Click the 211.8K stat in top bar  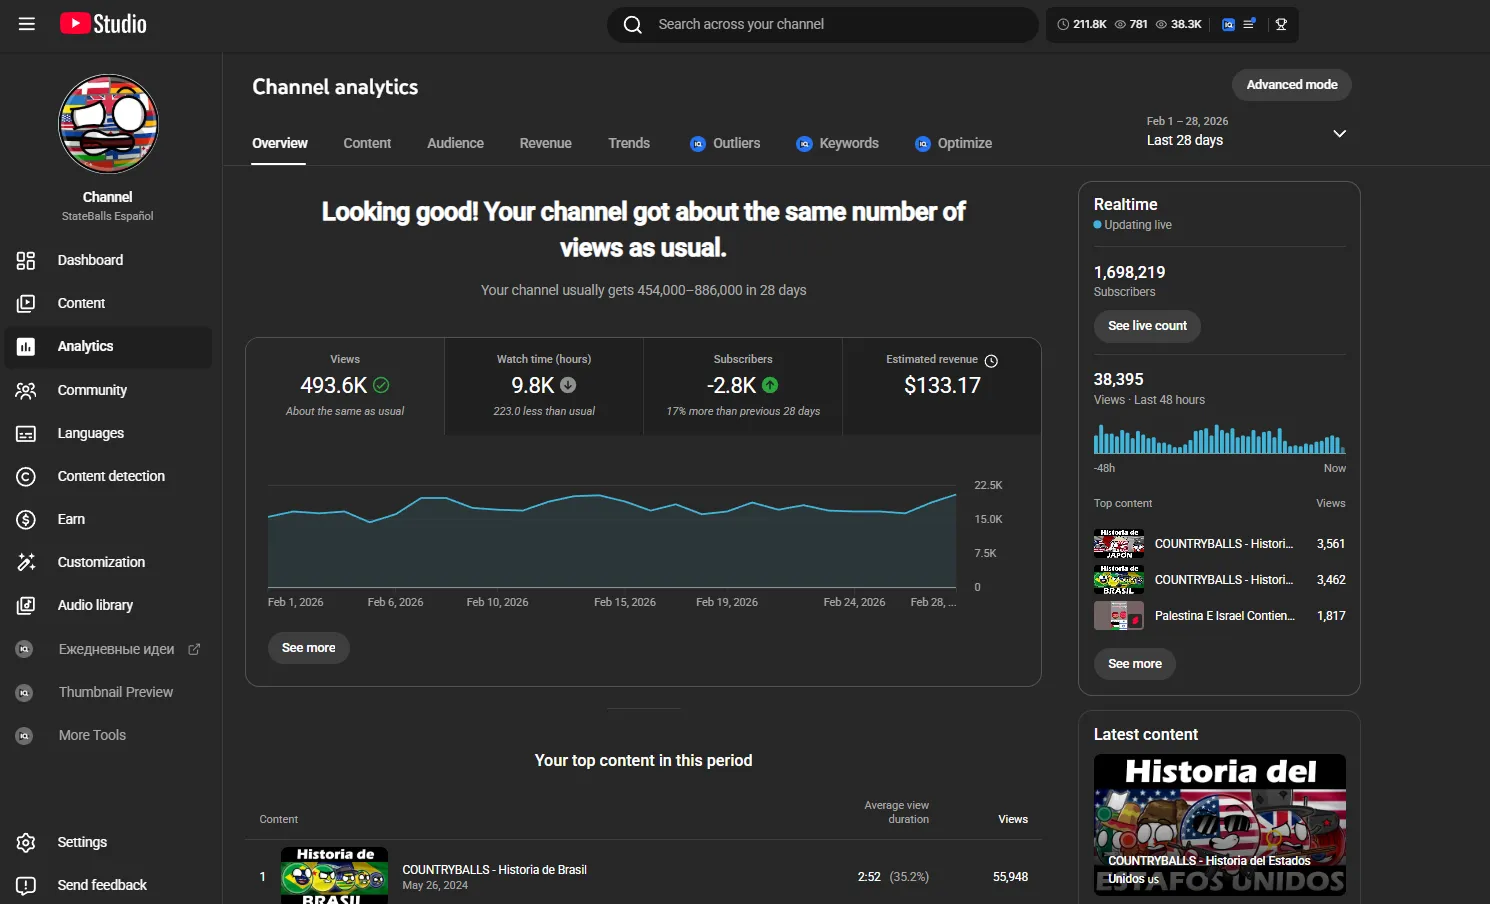[1082, 24]
